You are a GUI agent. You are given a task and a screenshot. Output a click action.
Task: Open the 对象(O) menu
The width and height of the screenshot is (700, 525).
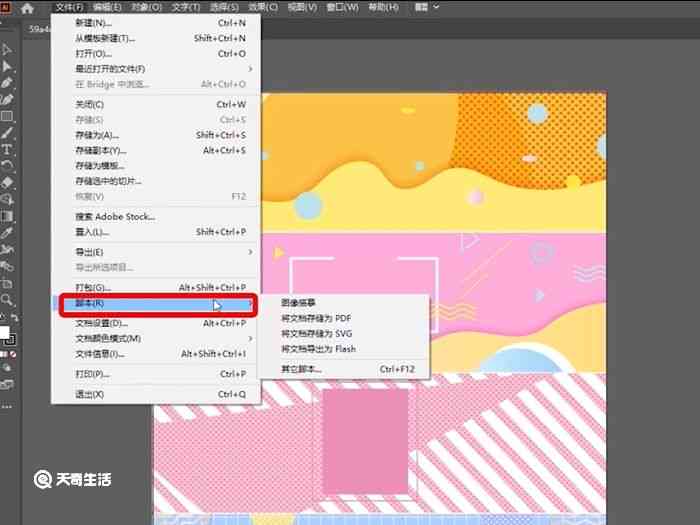[146, 8]
